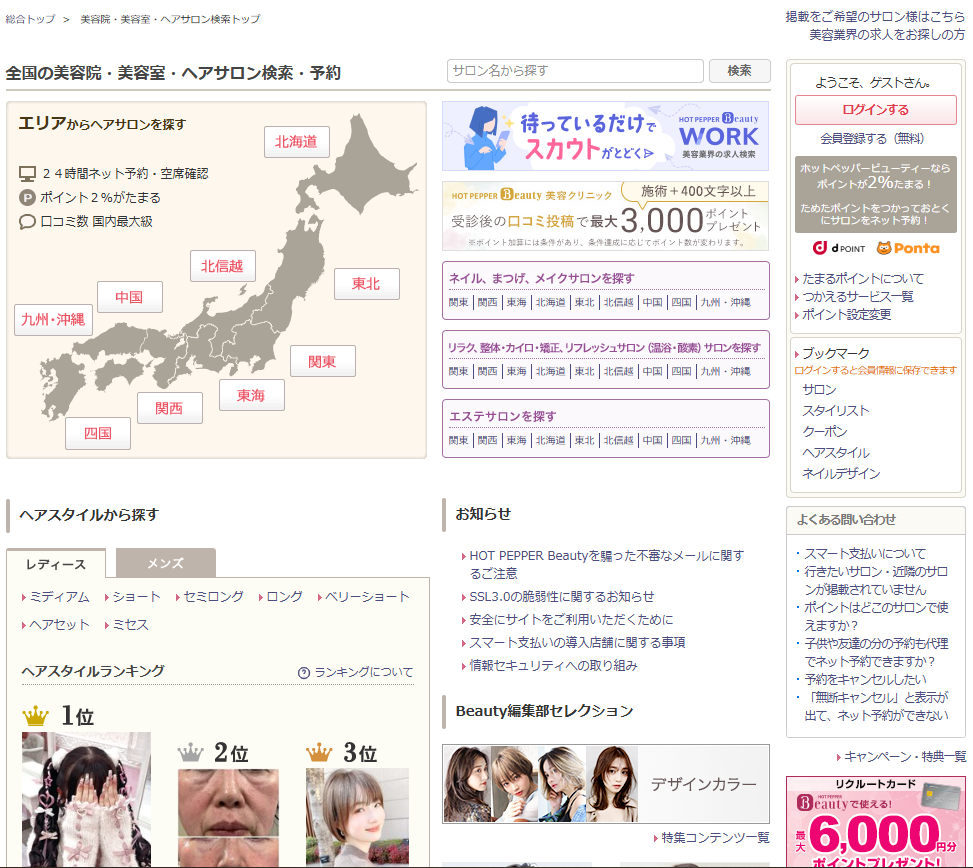This screenshot has width=973, height=868.
Task: Open the ロング hairstyle link
Action: click(x=284, y=597)
